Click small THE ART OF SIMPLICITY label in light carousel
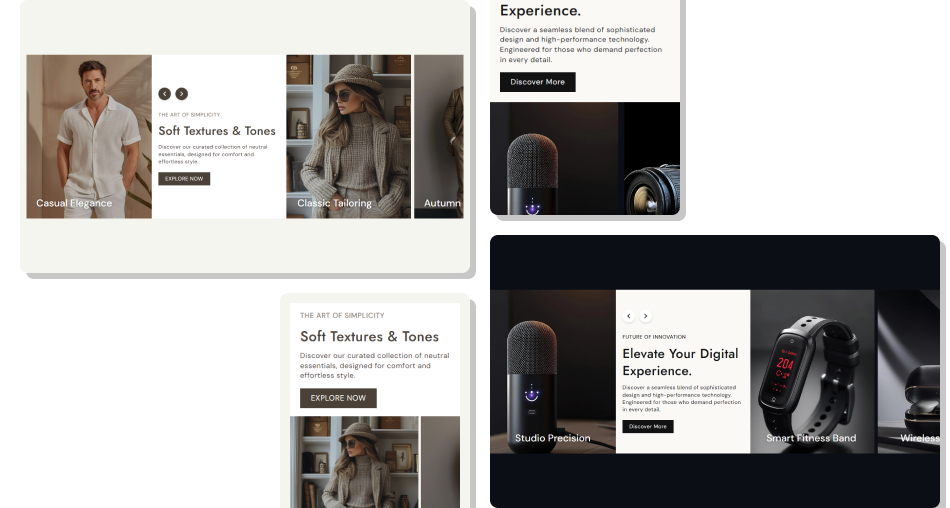This screenshot has width=950, height=508. point(189,115)
